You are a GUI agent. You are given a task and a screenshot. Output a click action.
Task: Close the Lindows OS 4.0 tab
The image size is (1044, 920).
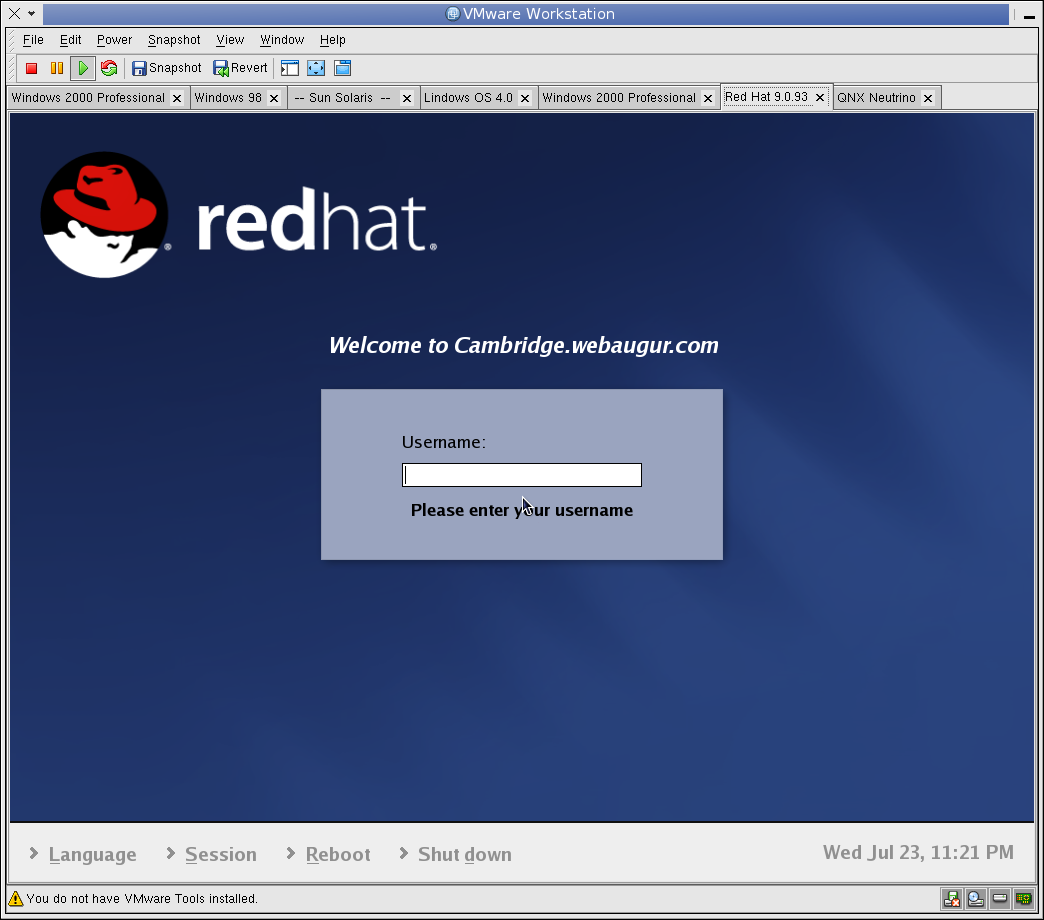[x=525, y=99]
